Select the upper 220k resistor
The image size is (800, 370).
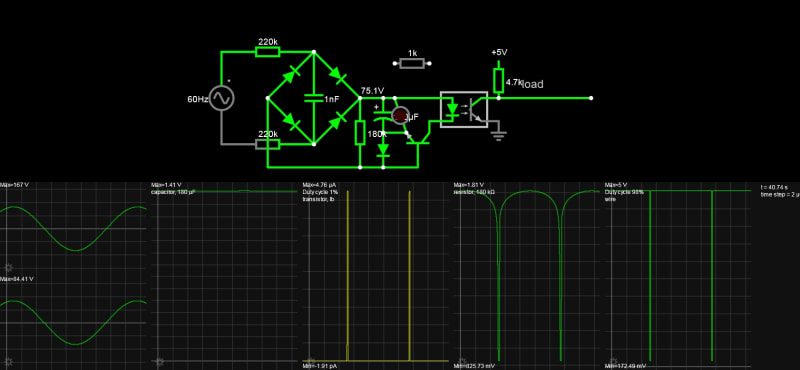click(267, 52)
